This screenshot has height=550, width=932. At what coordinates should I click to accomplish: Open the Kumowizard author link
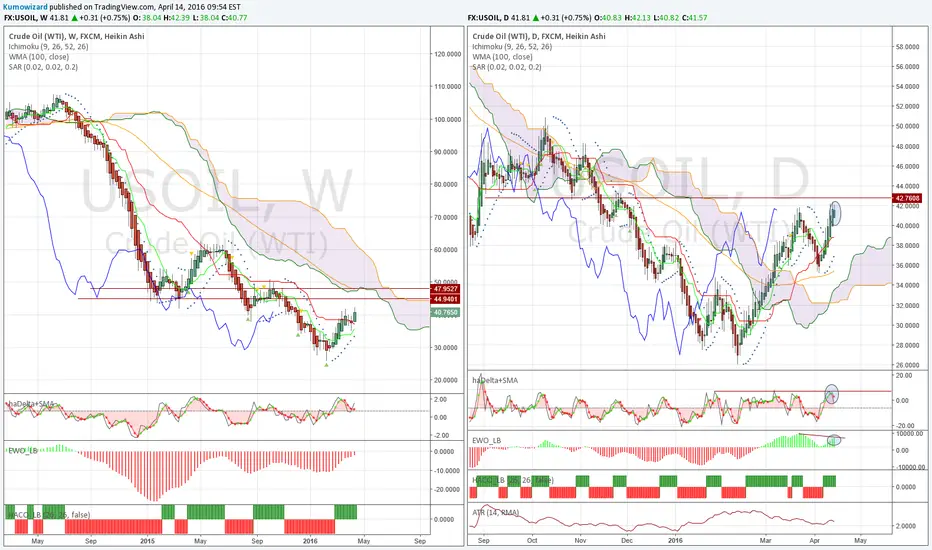tap(25, 7)
